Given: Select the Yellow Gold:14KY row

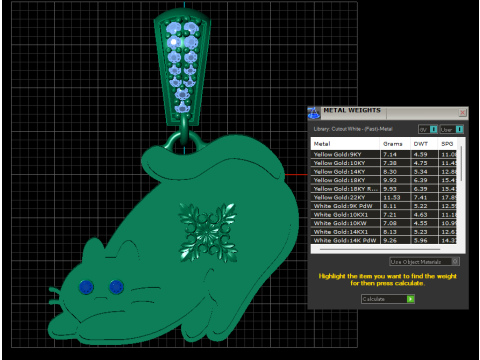Looking at the screenshot, I should (x=384, y=172).
